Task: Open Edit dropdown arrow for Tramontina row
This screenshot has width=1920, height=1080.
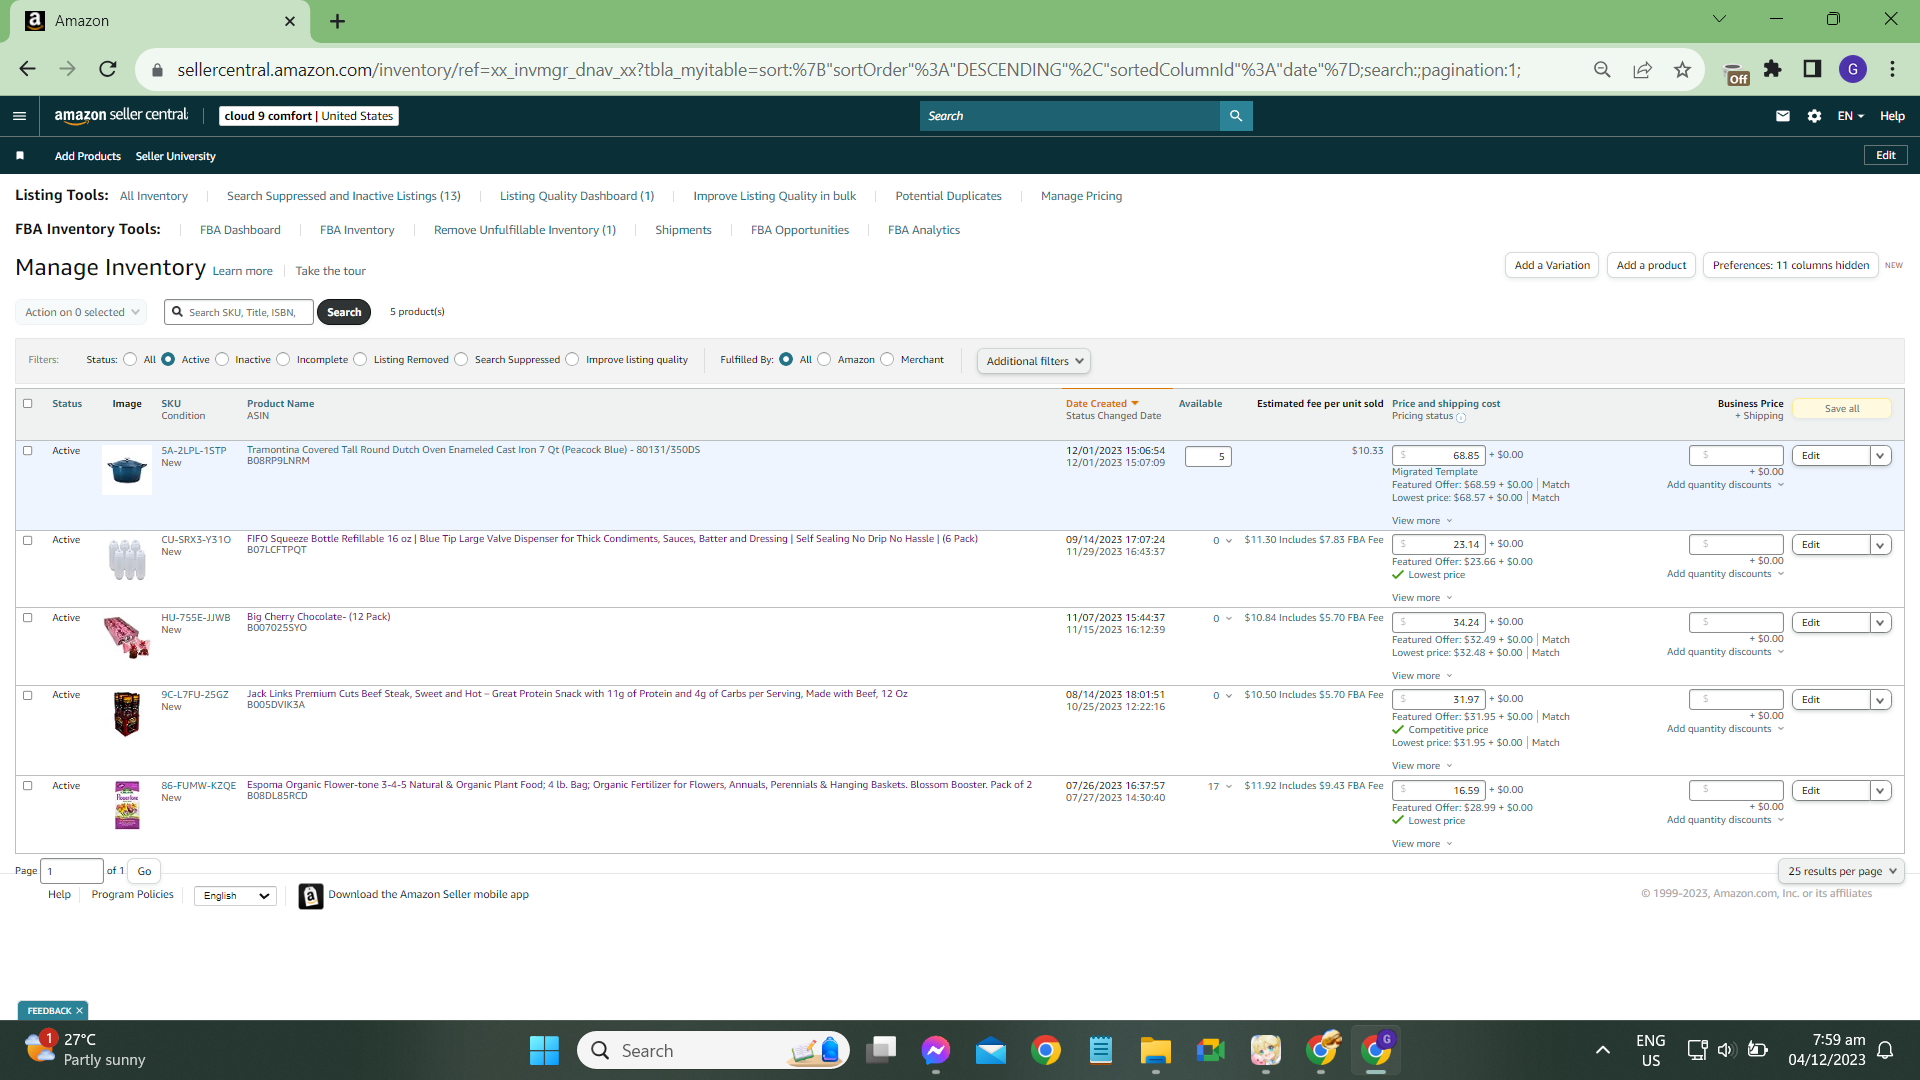Action: click(x=1880, y=456)
